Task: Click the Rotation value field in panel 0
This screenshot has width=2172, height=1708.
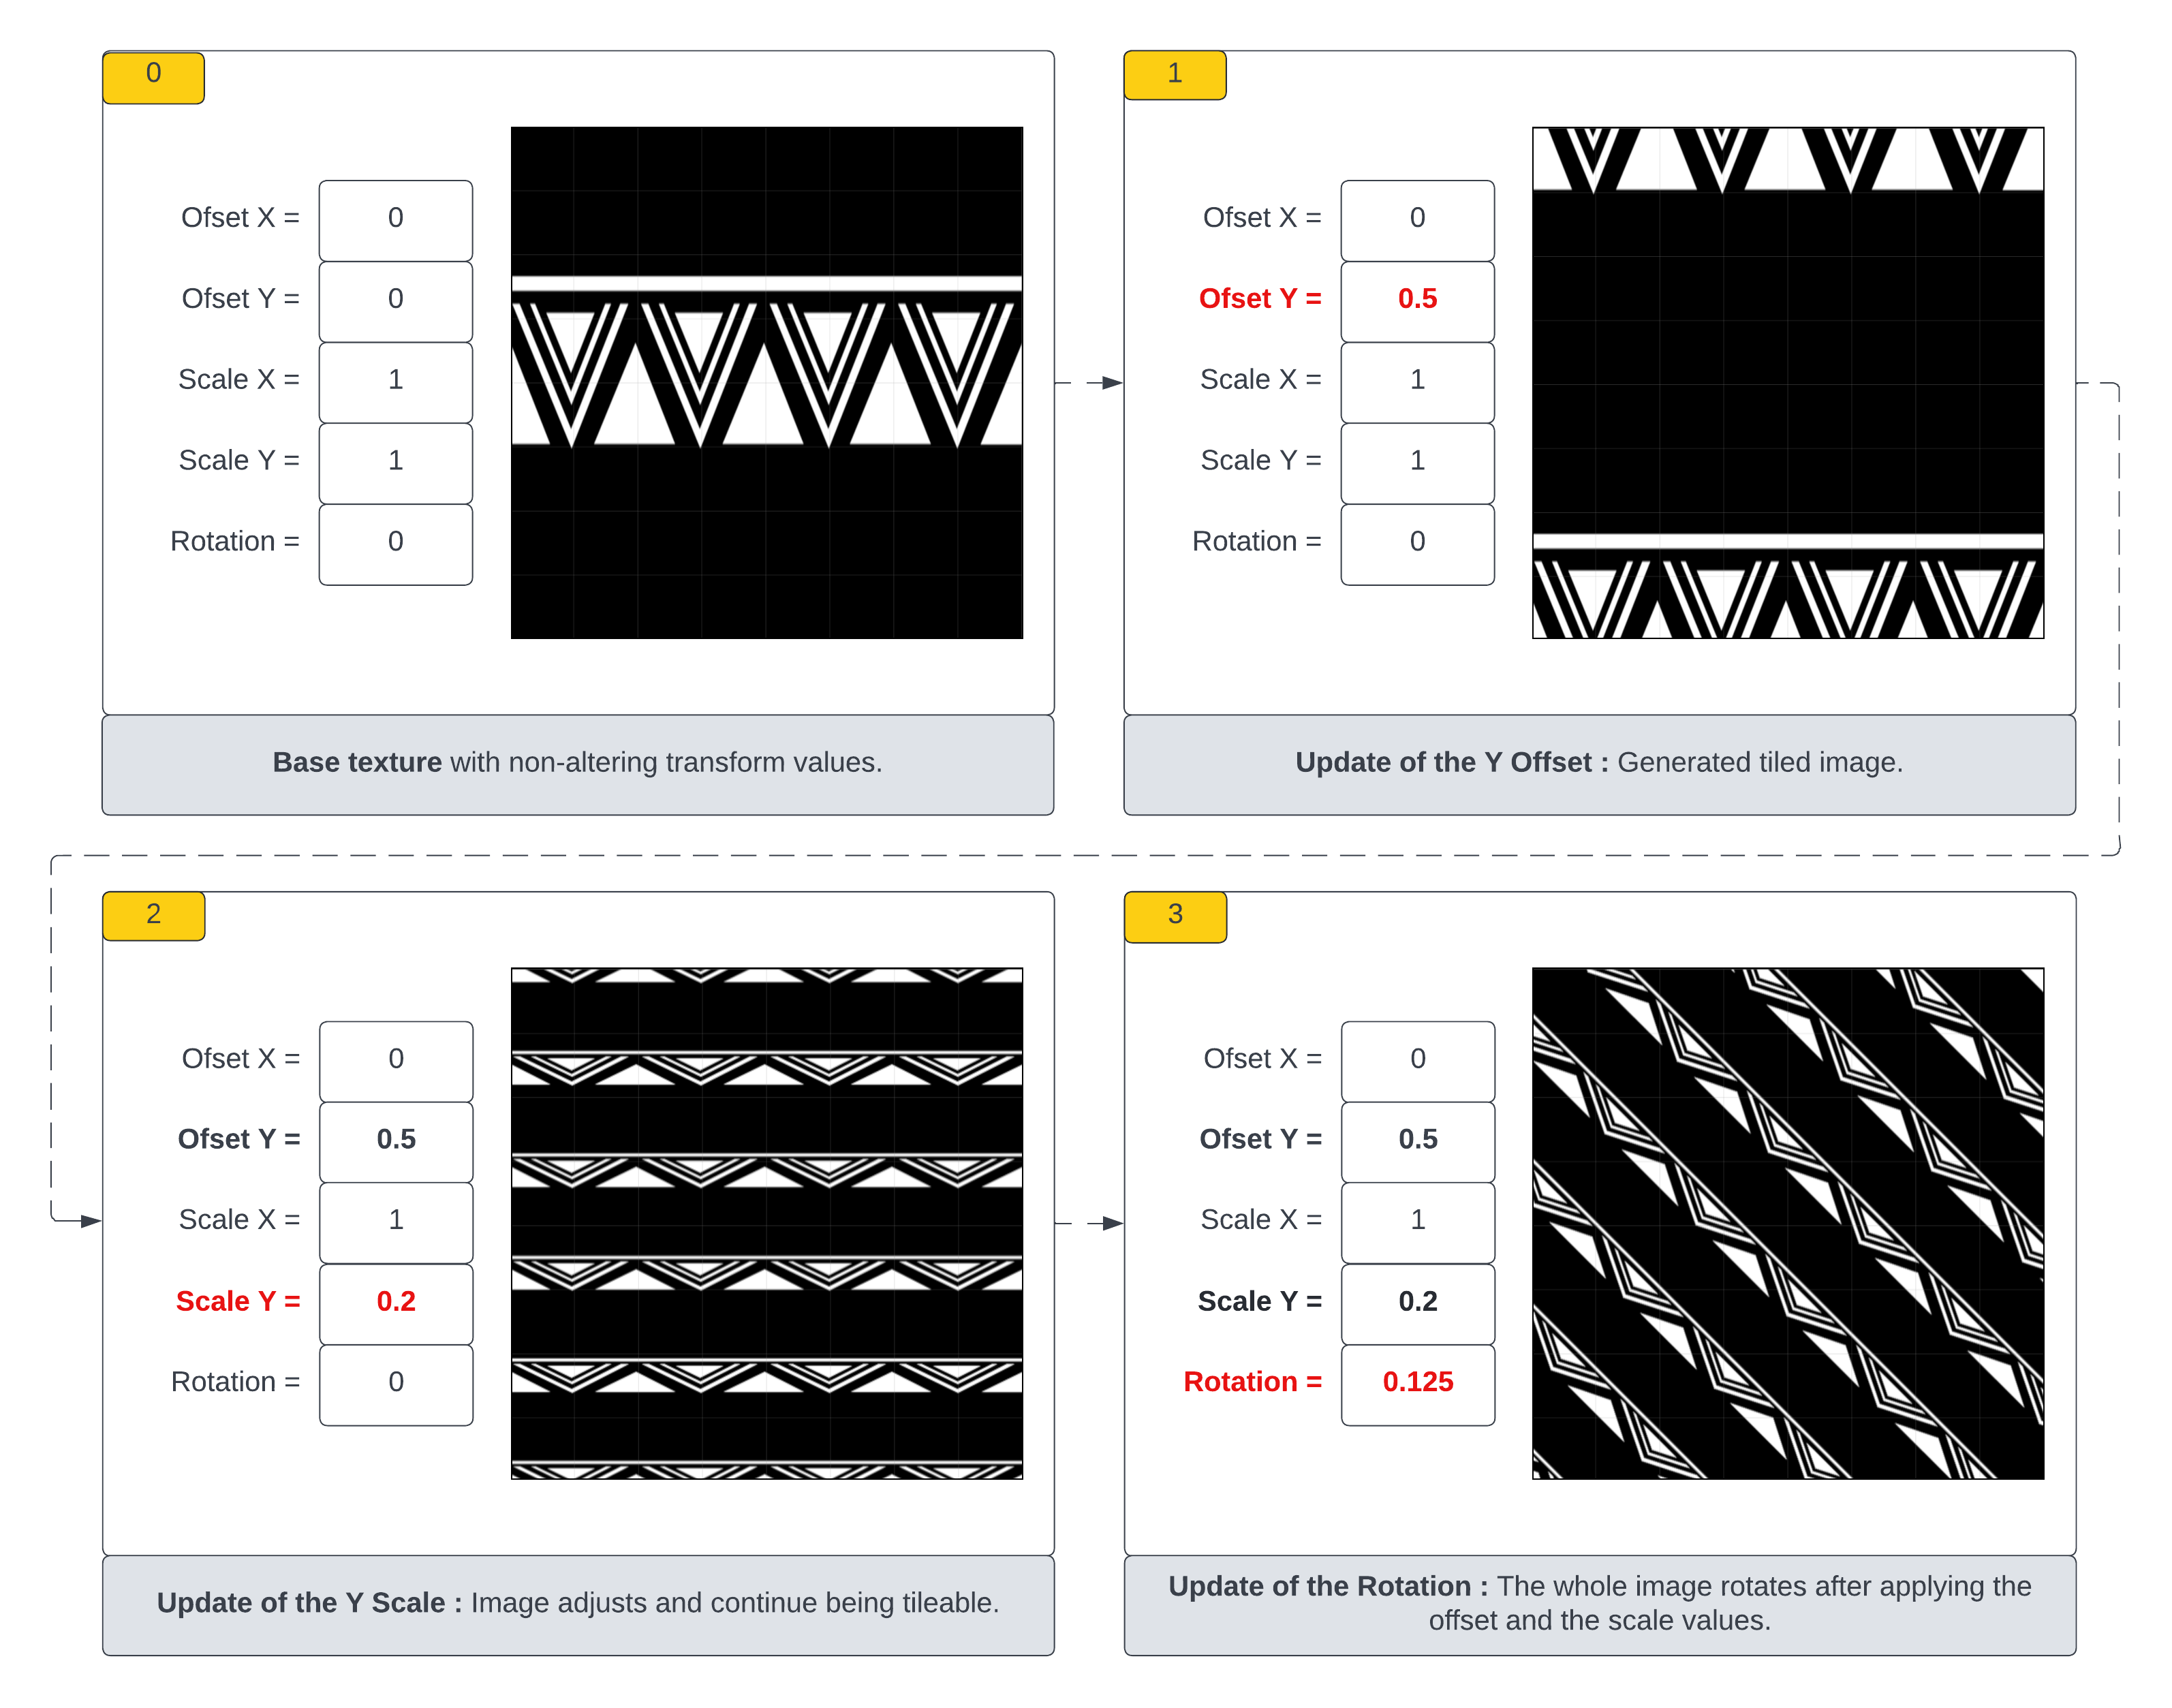Action: click(x=395, y=544)
